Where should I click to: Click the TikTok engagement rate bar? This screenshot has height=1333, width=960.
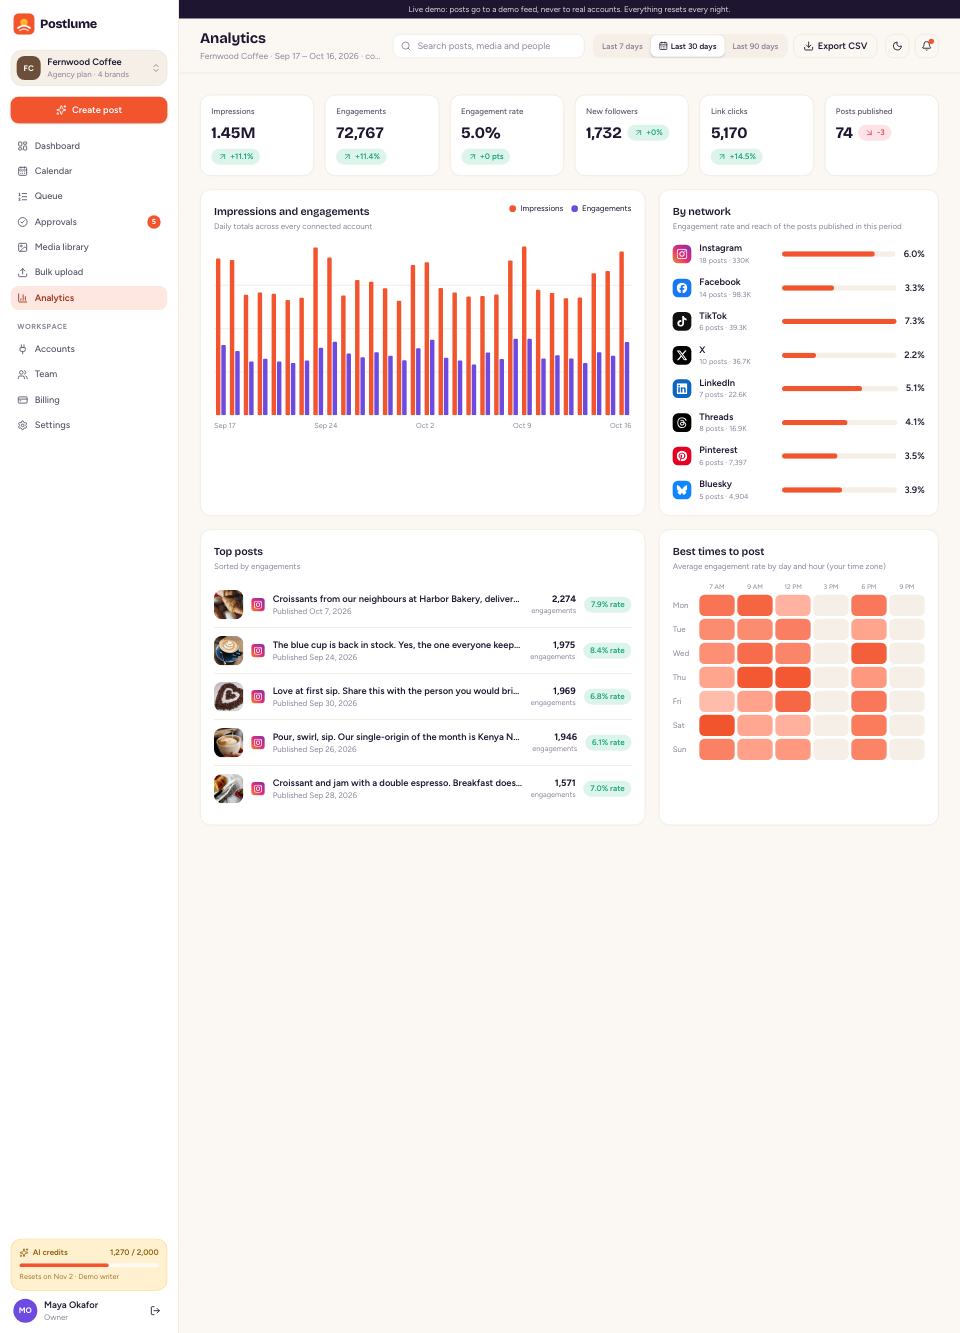(839, 321)
